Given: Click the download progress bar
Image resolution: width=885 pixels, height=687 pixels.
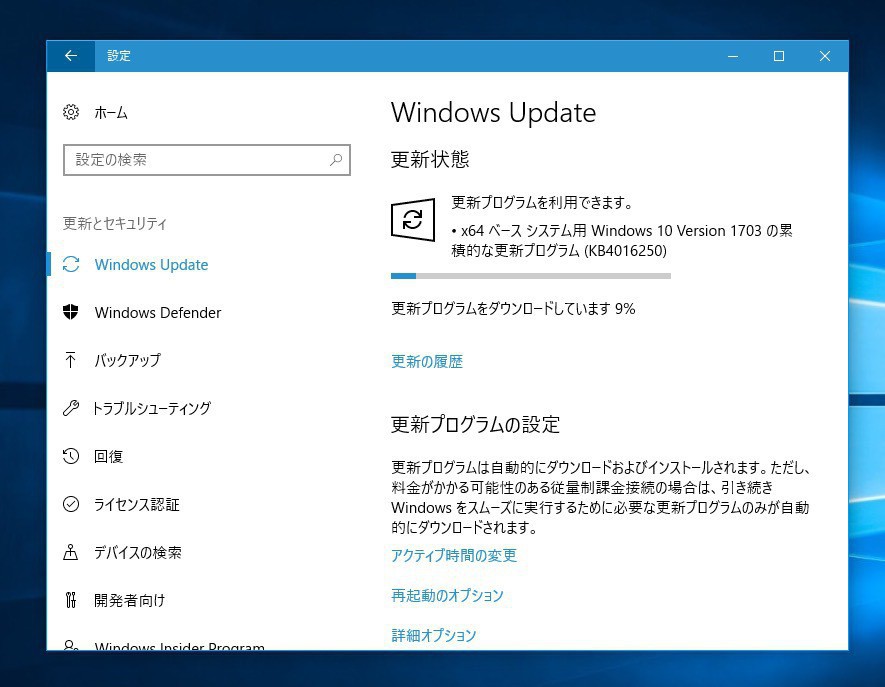Looking at the screenshot, I should tap(531, 276).
